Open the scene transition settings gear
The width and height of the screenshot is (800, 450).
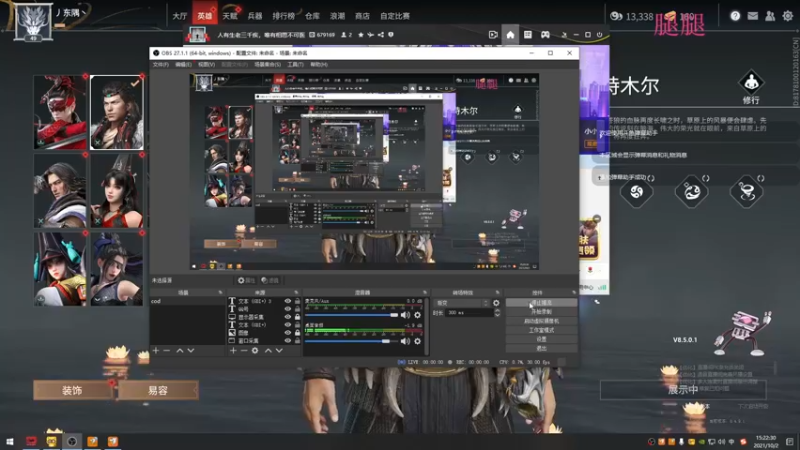click(496, 303)
